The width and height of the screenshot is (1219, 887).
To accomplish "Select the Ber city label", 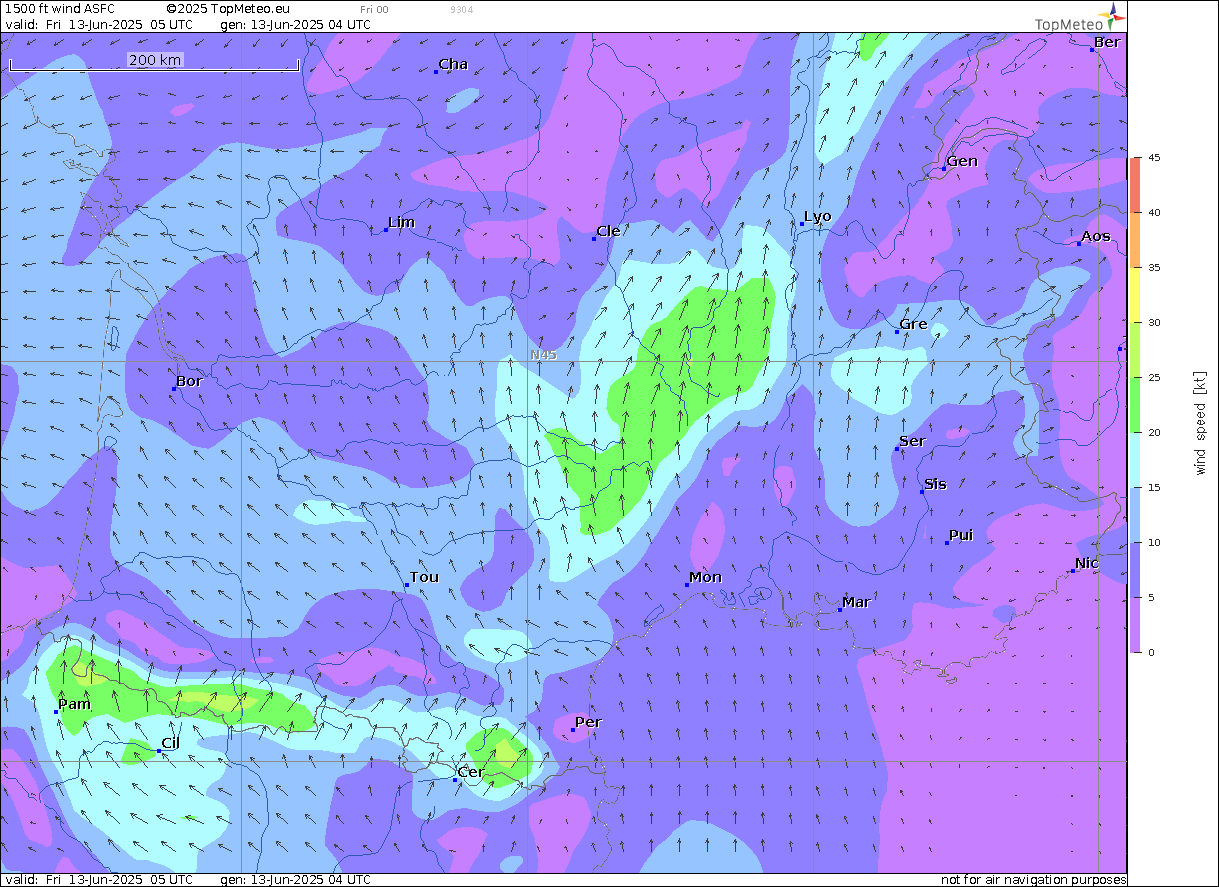I will 1107,42.
